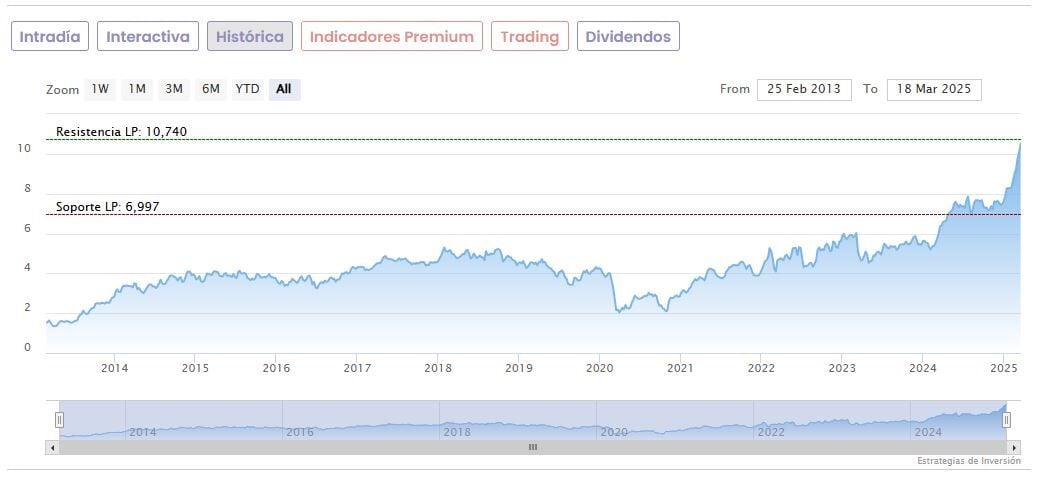The width and height of the screenshot is (1038, 477).
Task: Show the Dividendos tab
Action: (x=628, y=37)
